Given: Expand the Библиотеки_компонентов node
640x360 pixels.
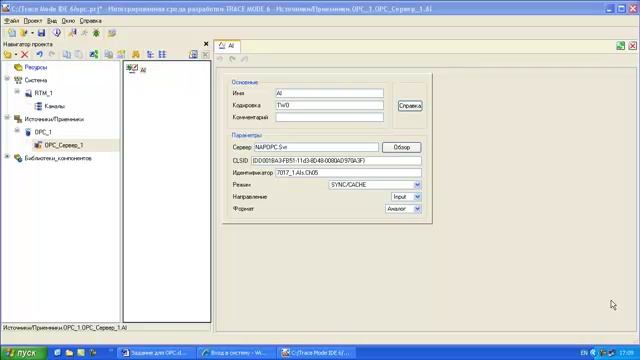Looking at the screenshot, I should 7,157.
